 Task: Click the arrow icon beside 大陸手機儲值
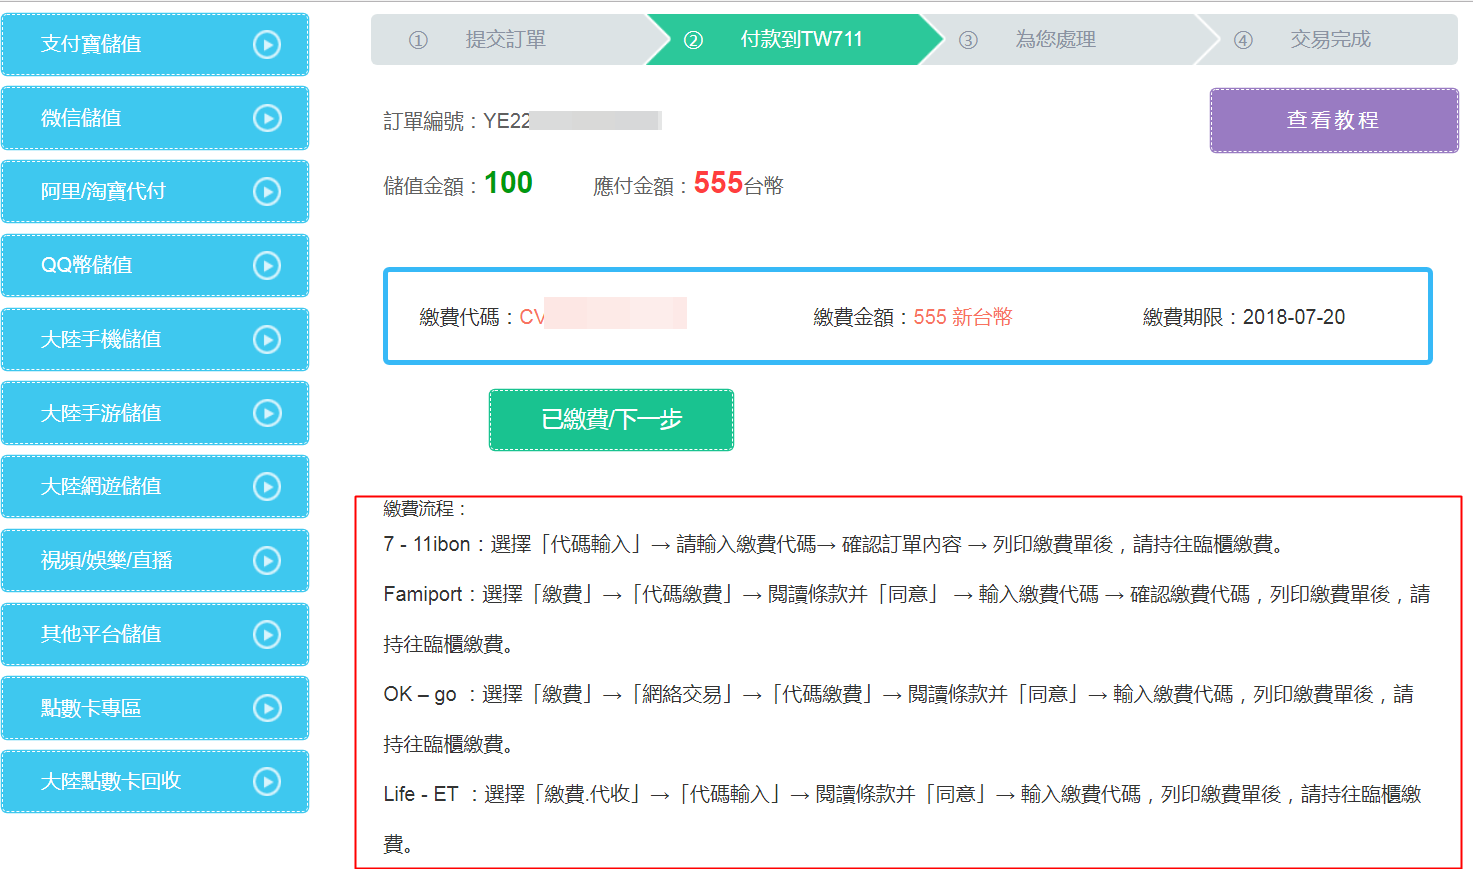[x=267, y=339]
